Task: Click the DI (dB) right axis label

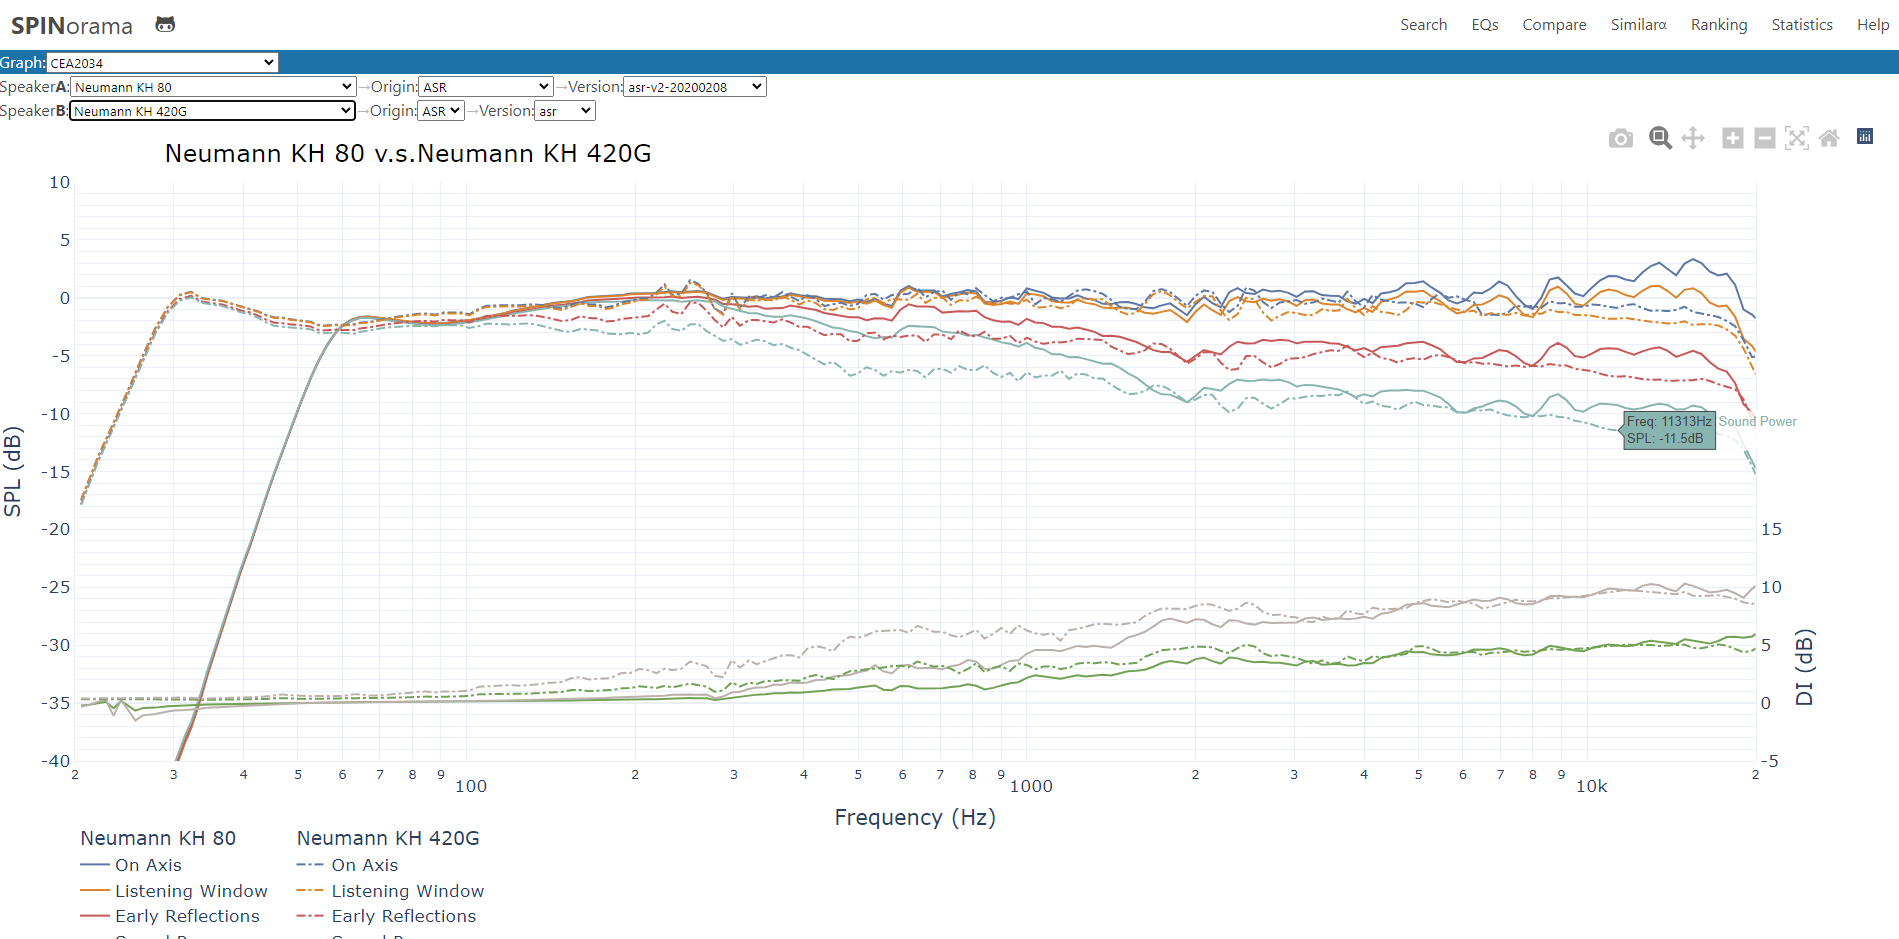Action: [1804, 667]
